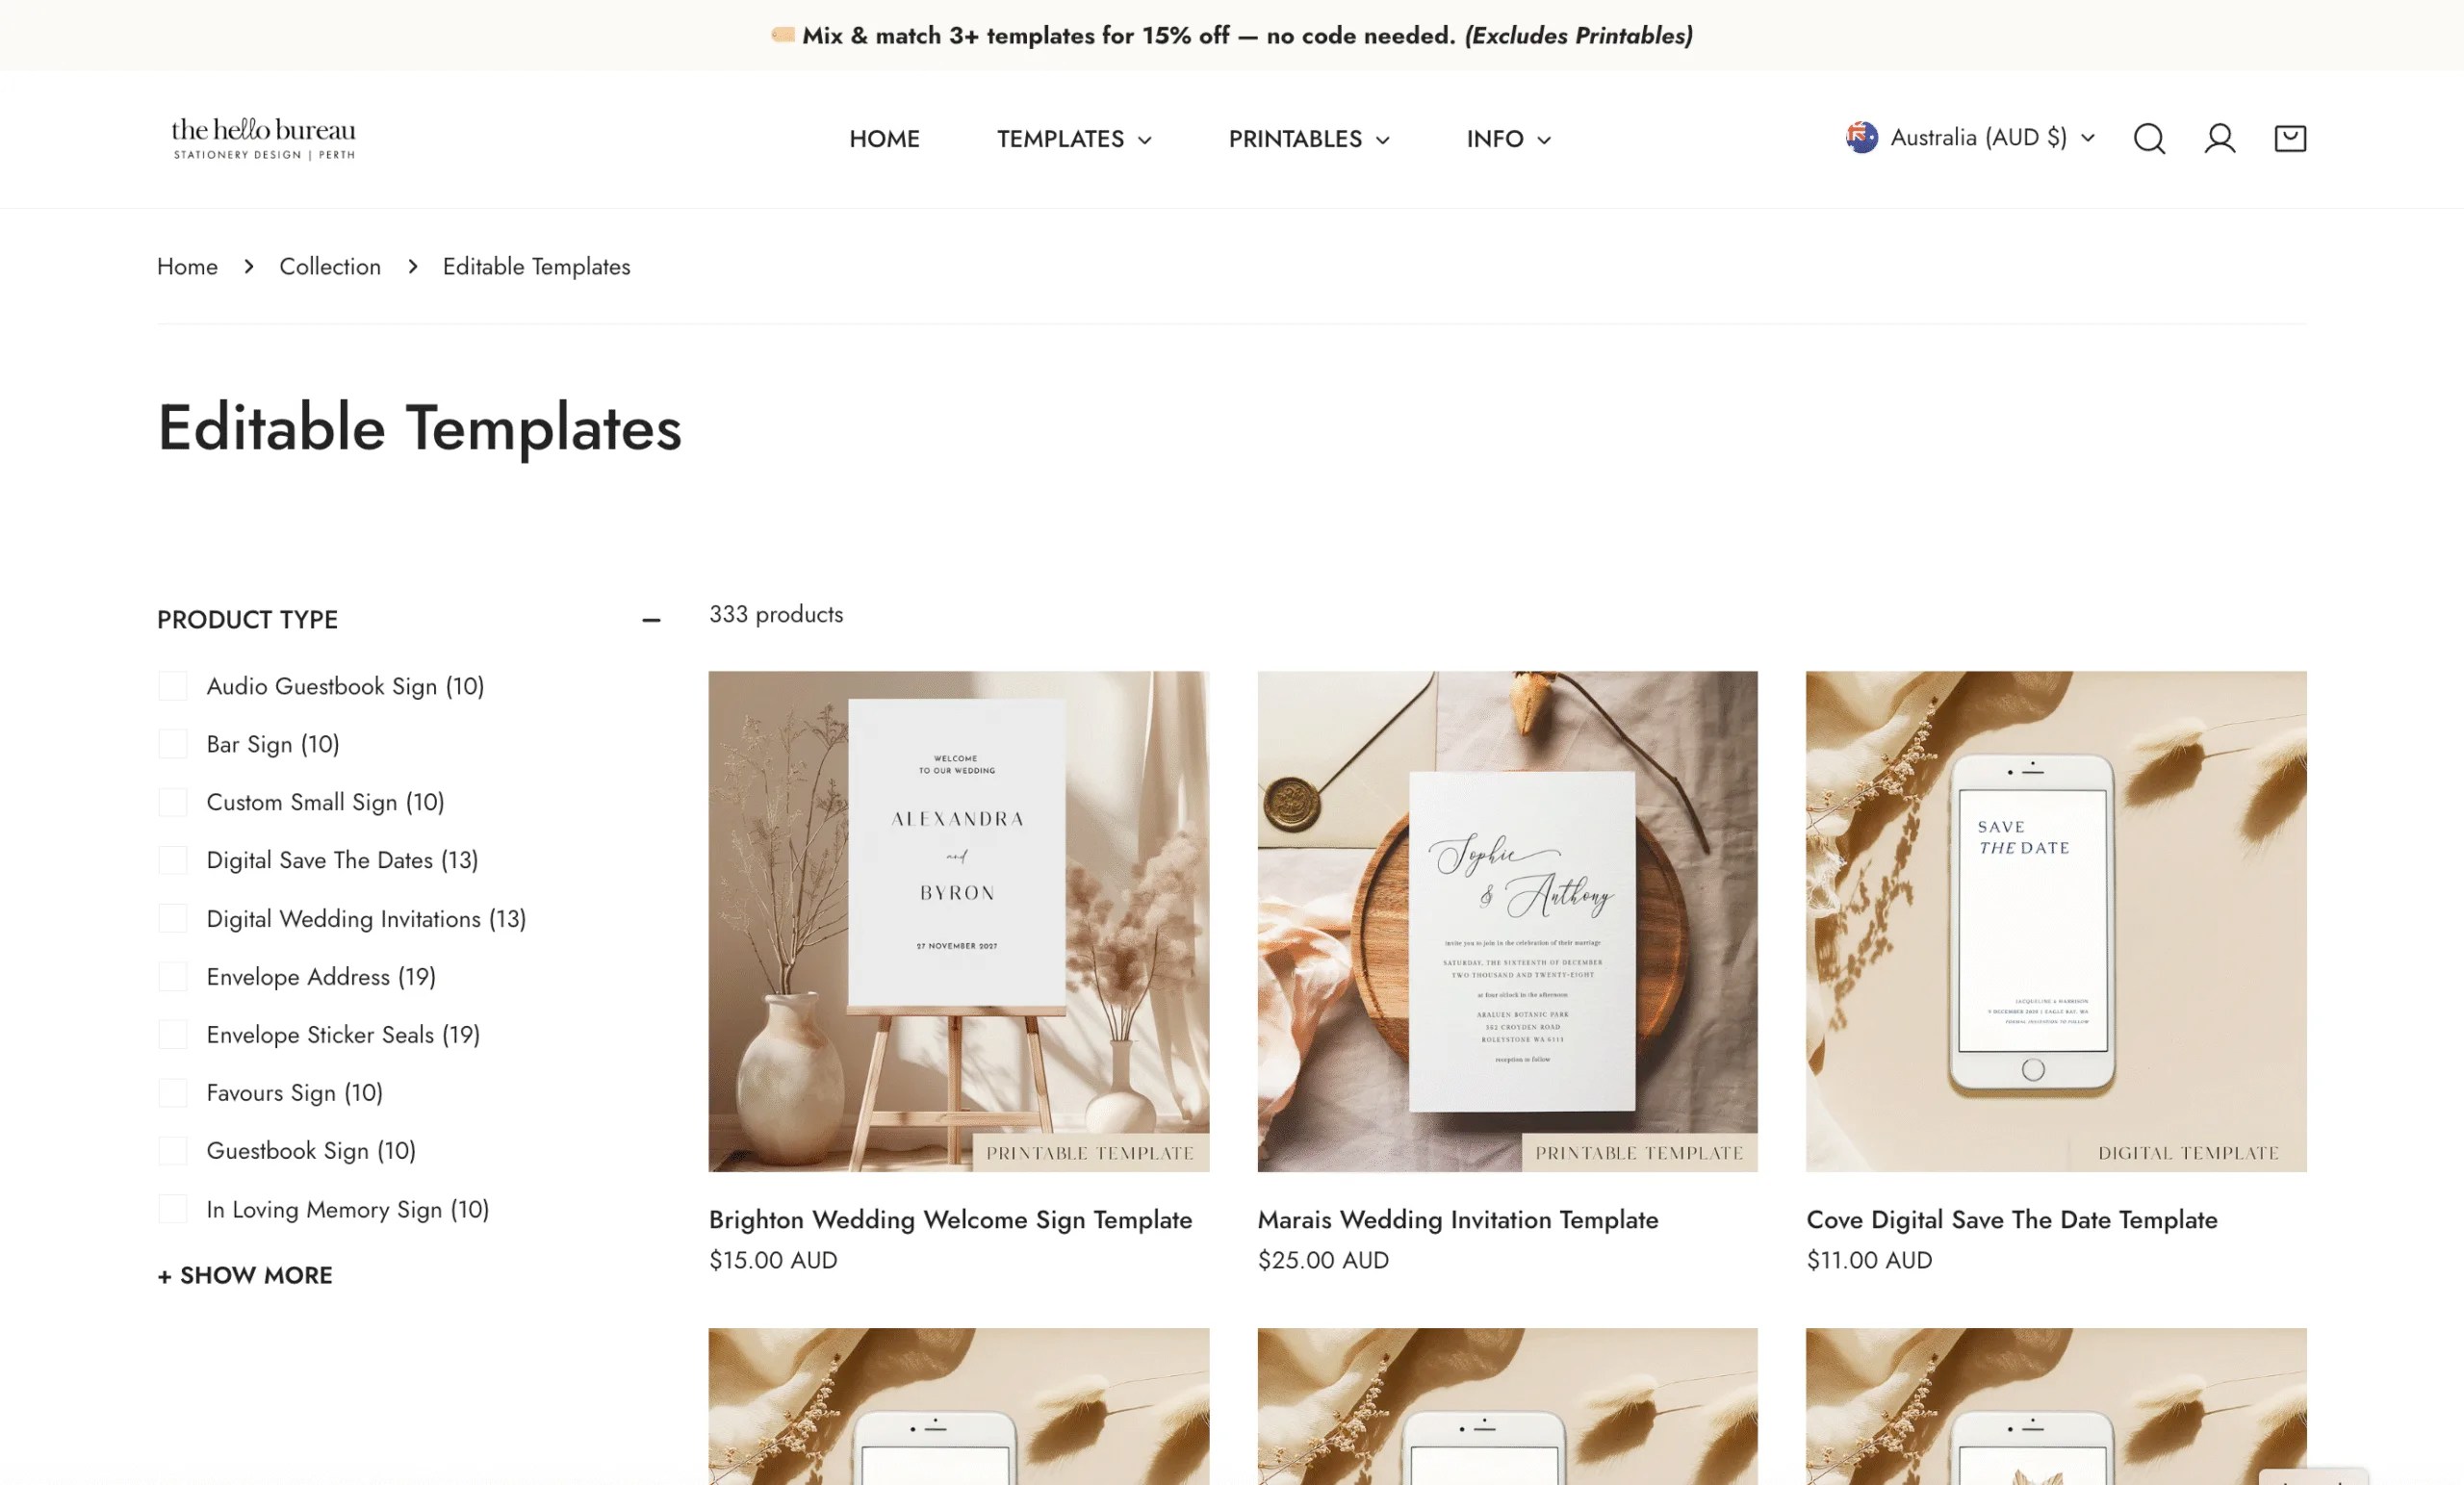This screenshot has width=2464, height=1485.
Task: Open Cove Digital Save The Date thumbnail
Action: pyautogui.click(x=2056, y=921)
